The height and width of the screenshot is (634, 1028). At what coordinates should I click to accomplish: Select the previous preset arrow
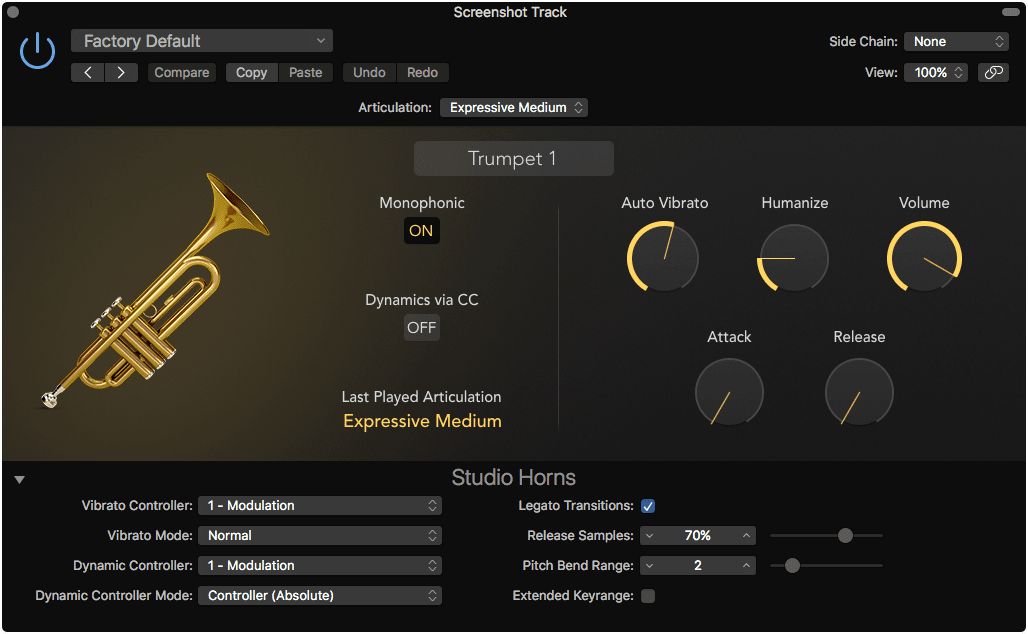click(x=88, y=72)
